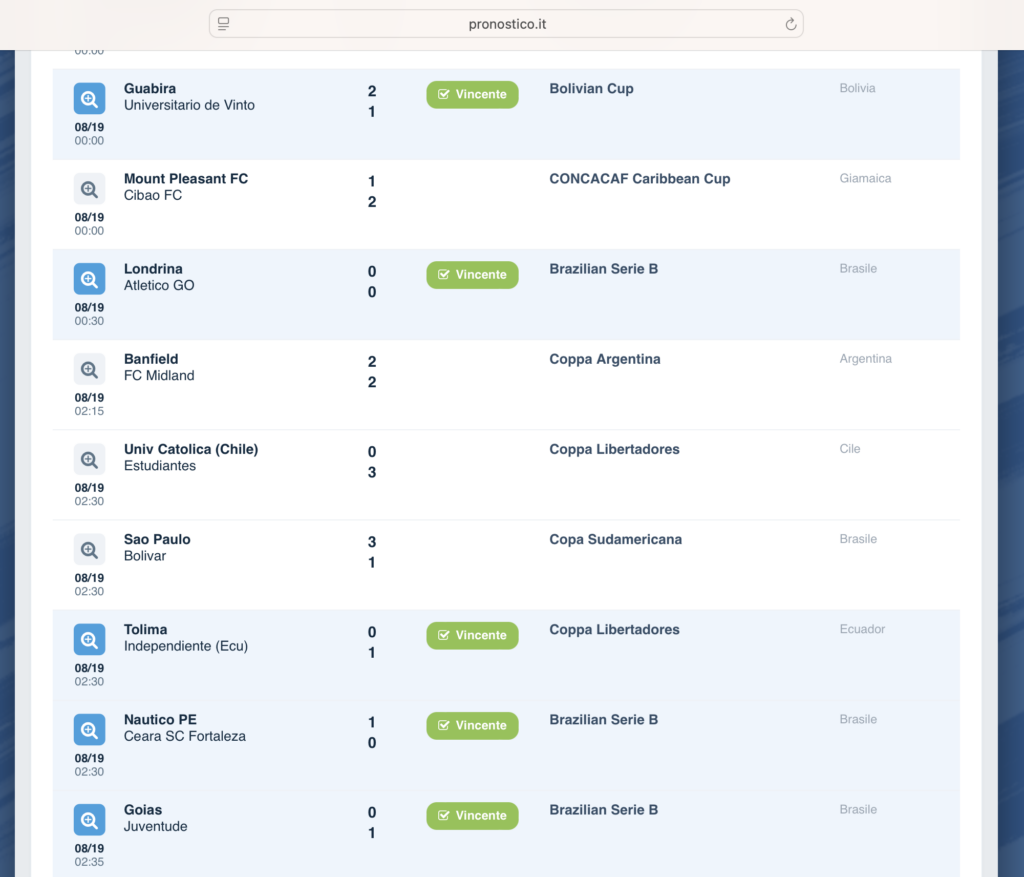Viewport: 1024px width, 877px height.
Task: Select Bolivian Cup competition name
Action: coord(591,89)
